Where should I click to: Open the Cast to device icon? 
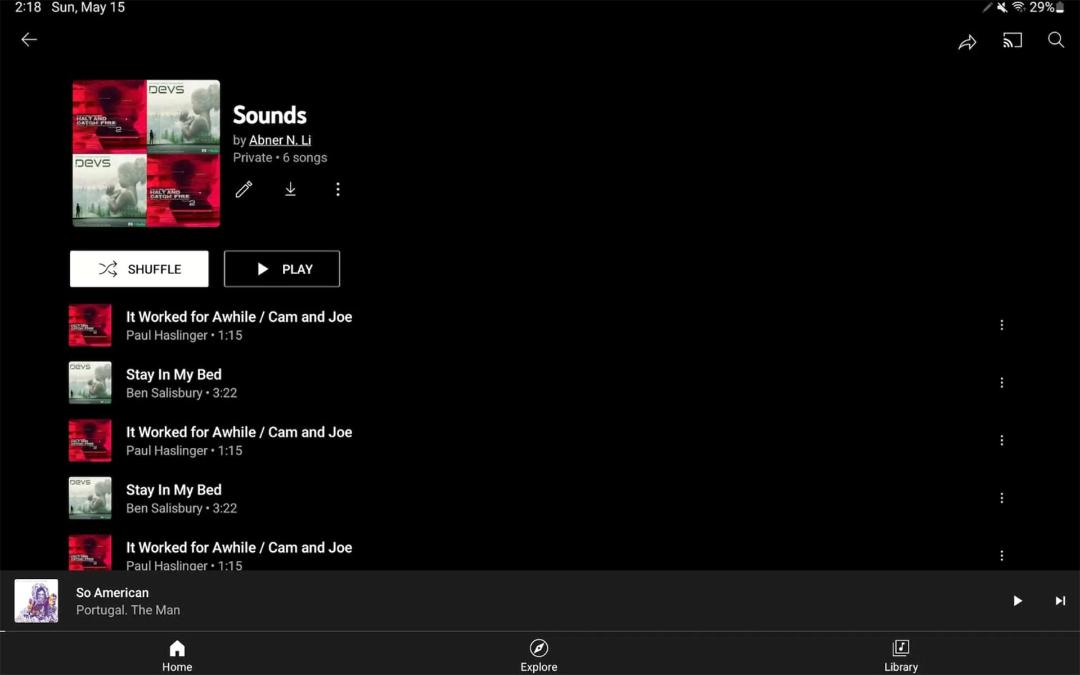tap(1012, 41)
